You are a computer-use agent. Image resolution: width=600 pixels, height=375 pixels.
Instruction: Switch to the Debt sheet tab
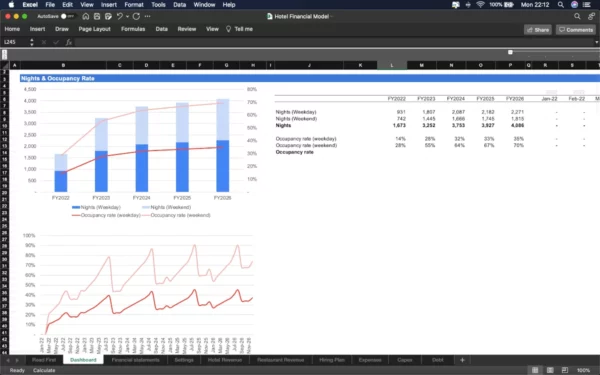pos(438,360)
